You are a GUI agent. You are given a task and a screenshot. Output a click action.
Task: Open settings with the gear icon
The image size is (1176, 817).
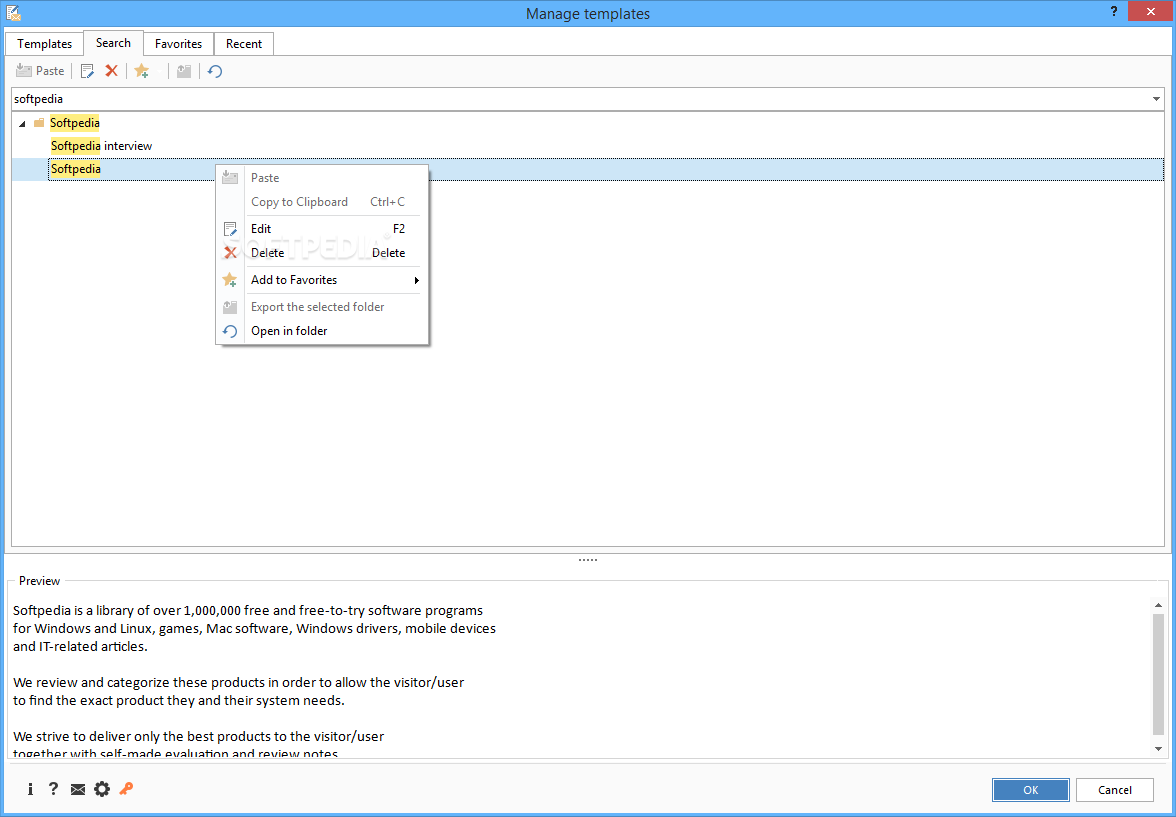pyautogui.click(x=102, y=789)
